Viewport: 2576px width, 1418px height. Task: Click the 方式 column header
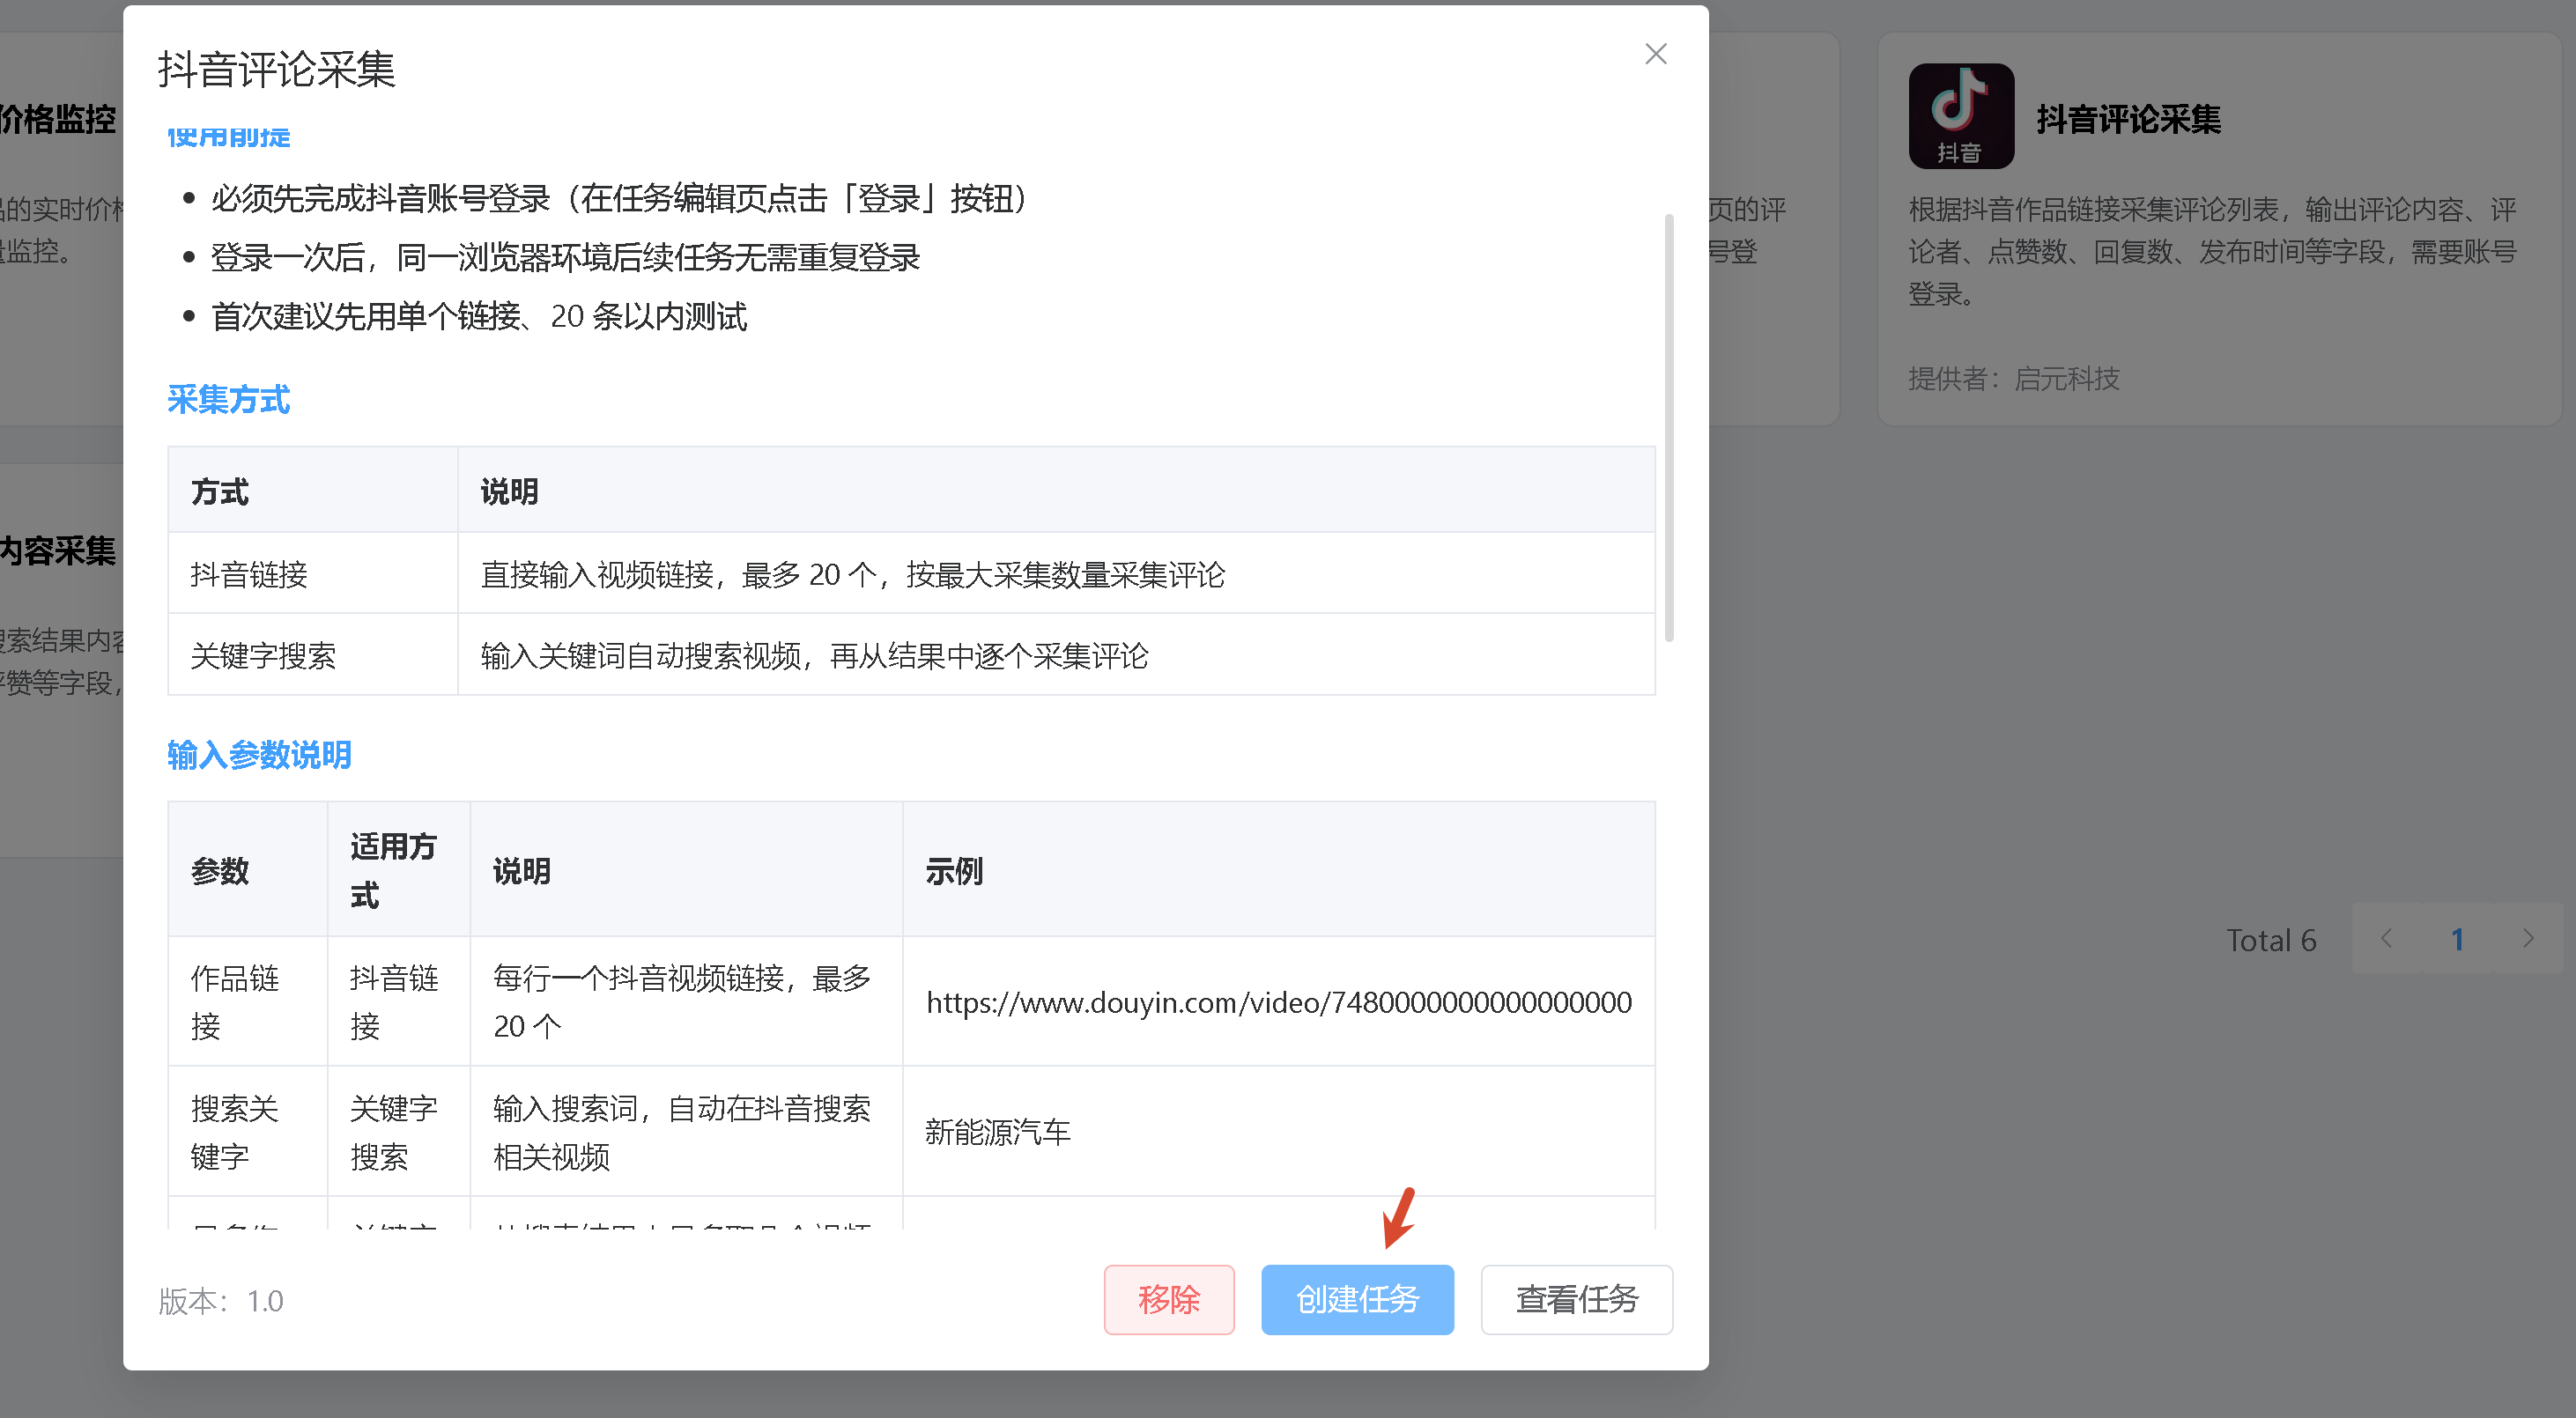click(x=313, y=491)
